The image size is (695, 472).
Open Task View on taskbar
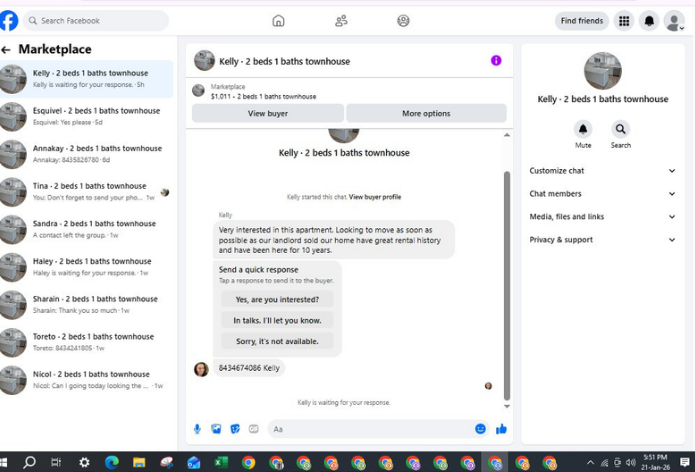pos(56,463)
